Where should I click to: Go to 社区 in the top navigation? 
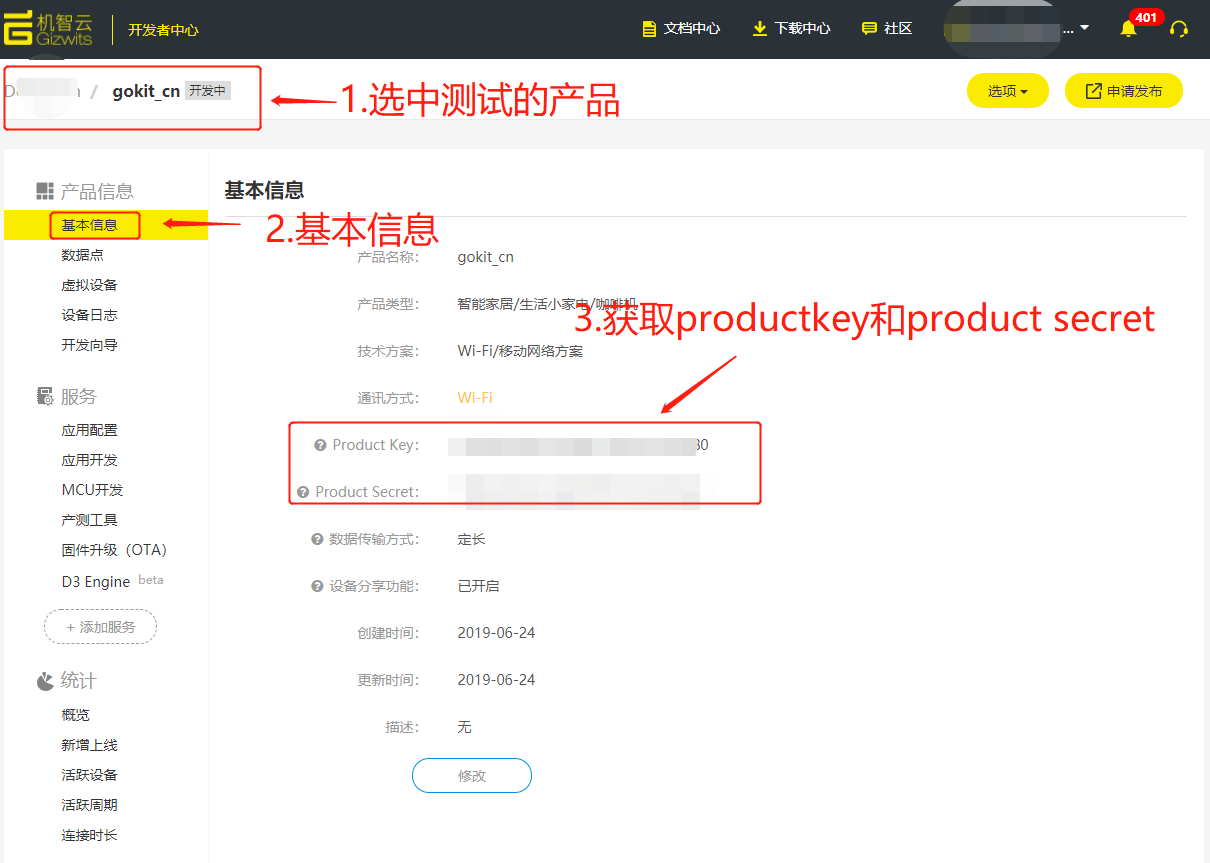pos(887,29)
